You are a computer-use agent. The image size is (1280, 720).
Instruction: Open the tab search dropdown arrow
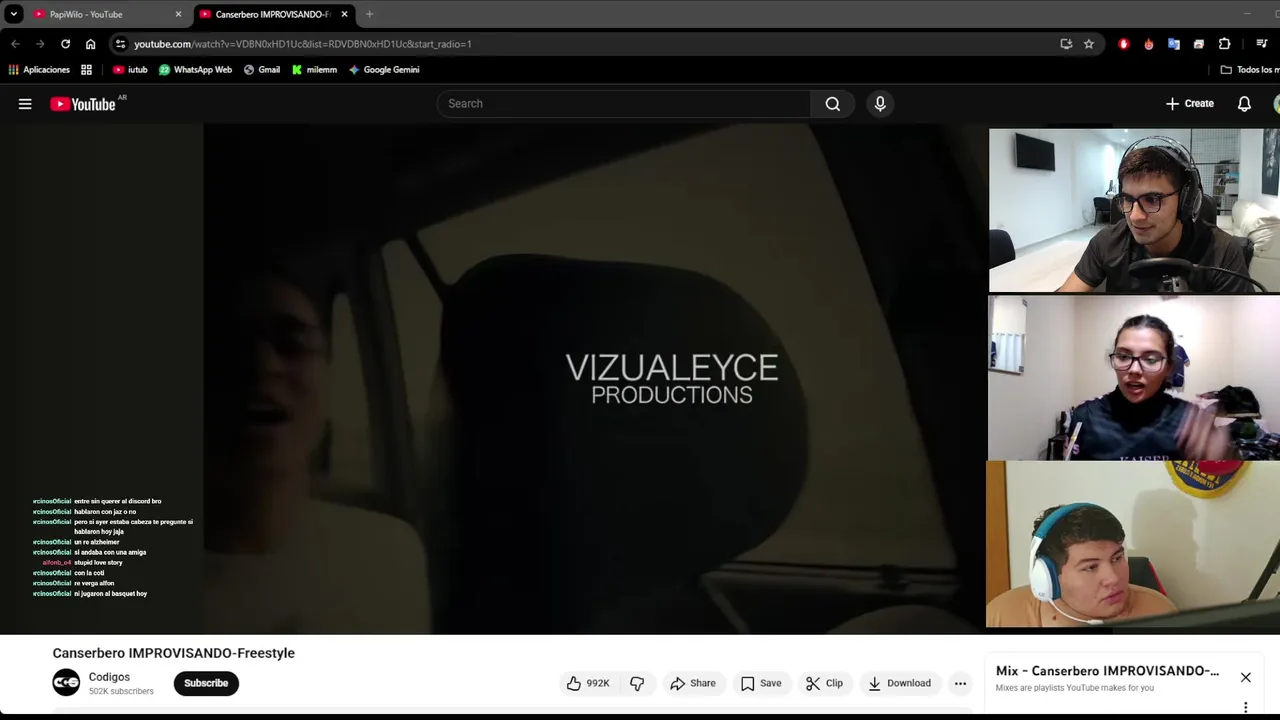click(14, 14)
